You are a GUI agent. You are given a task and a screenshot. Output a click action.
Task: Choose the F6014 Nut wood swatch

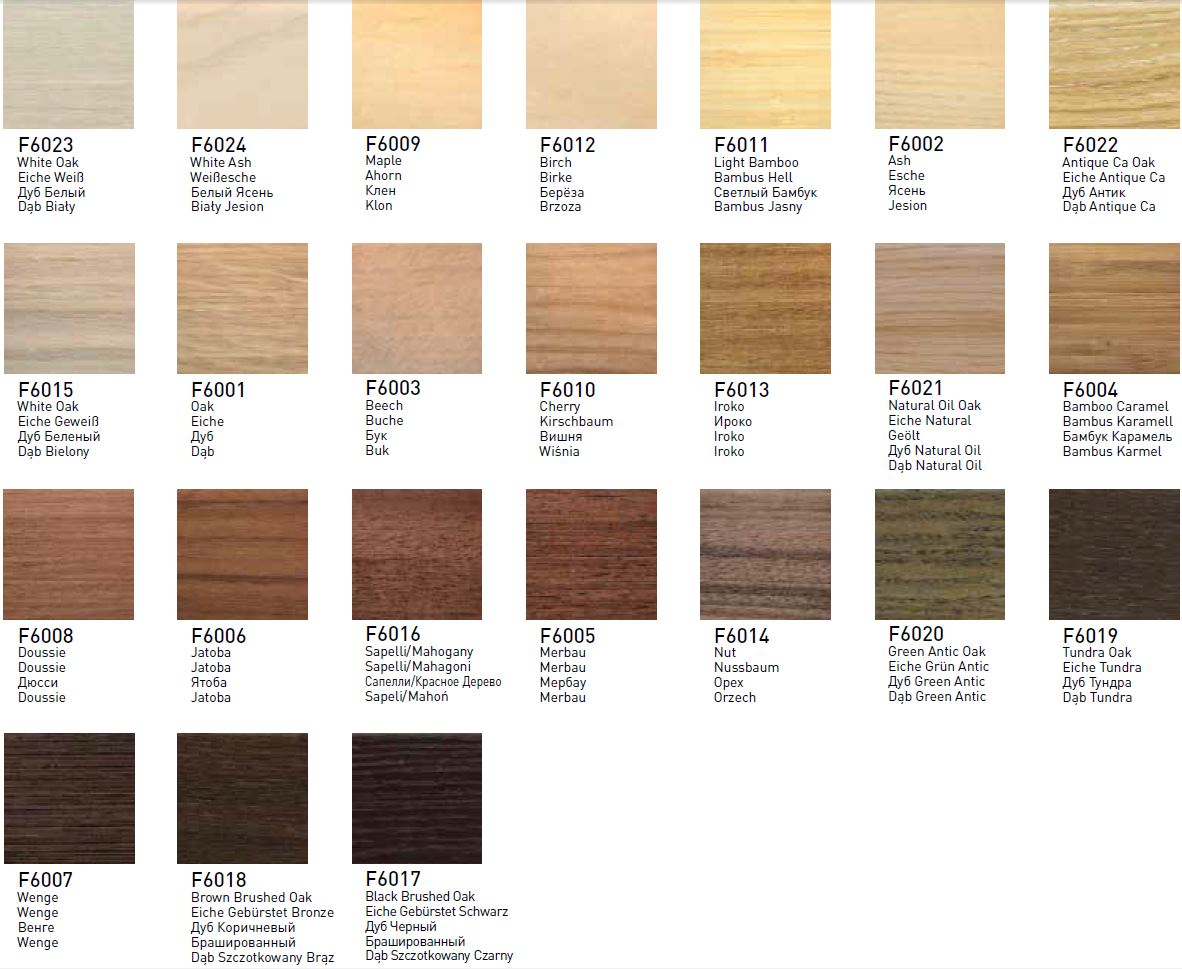pos(765,554)
